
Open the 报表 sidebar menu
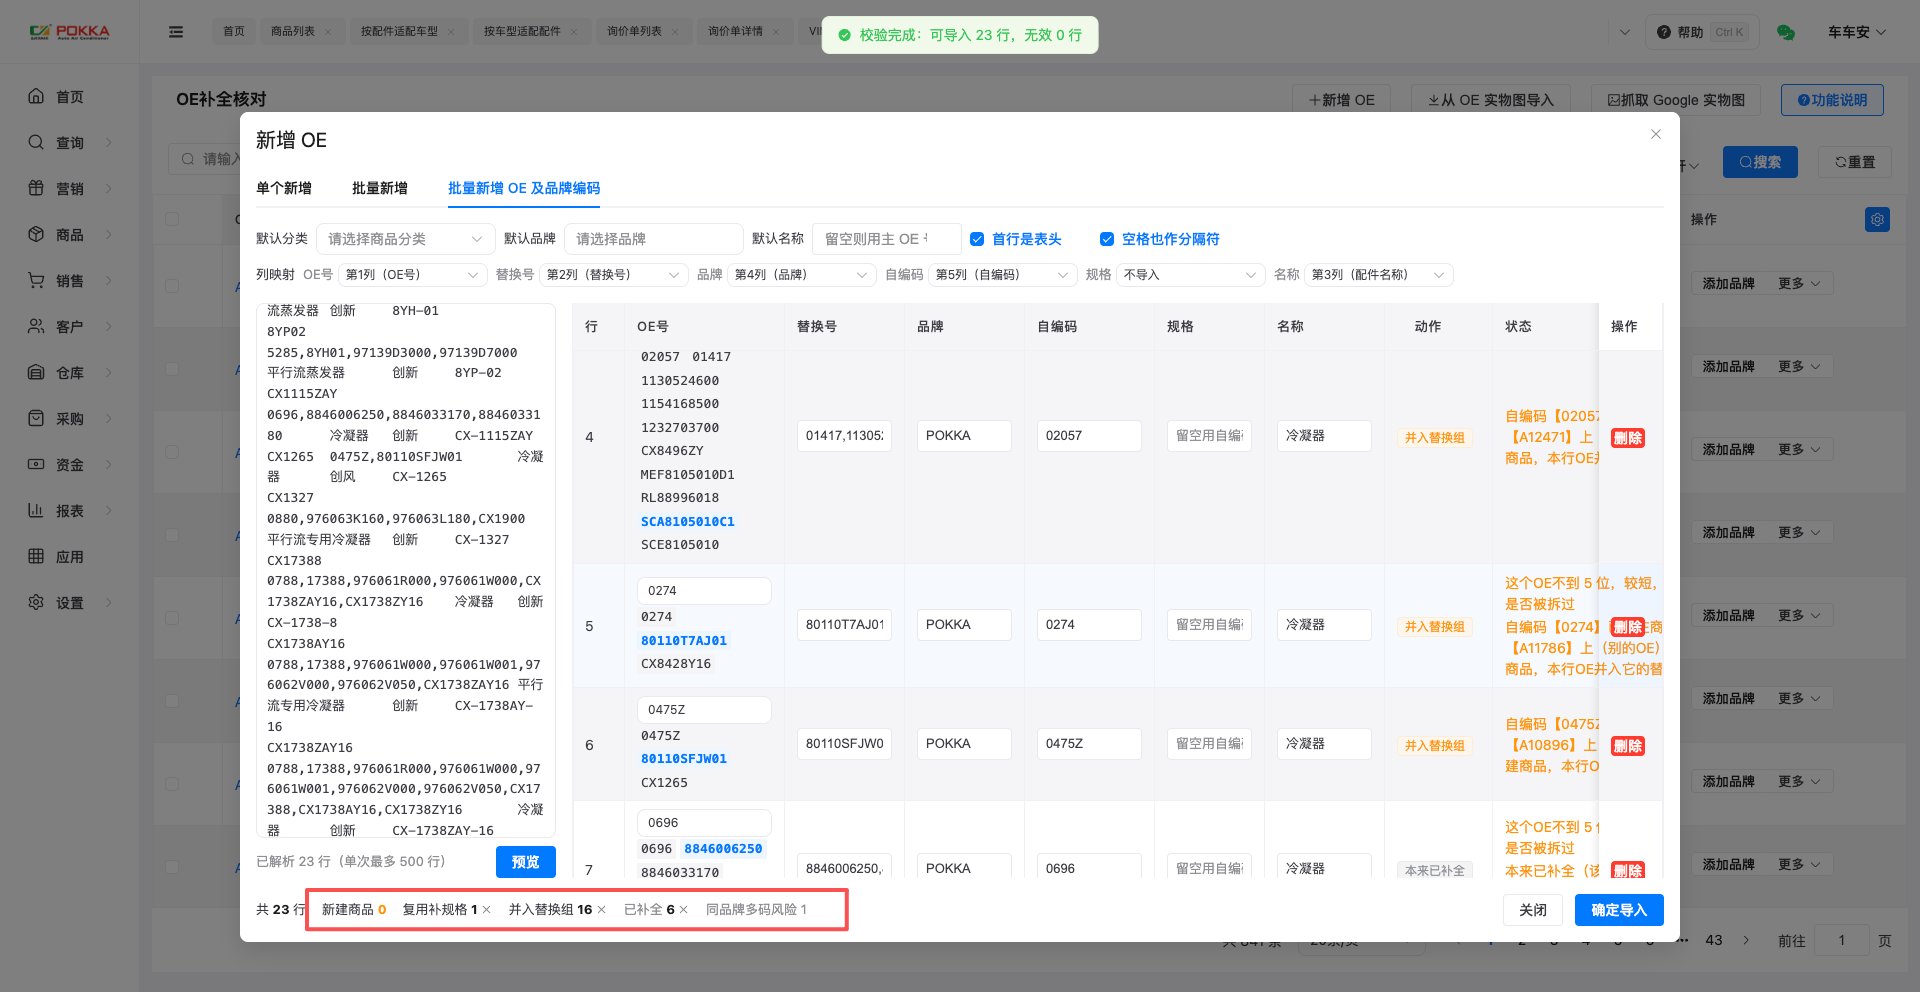click(69, 511)
